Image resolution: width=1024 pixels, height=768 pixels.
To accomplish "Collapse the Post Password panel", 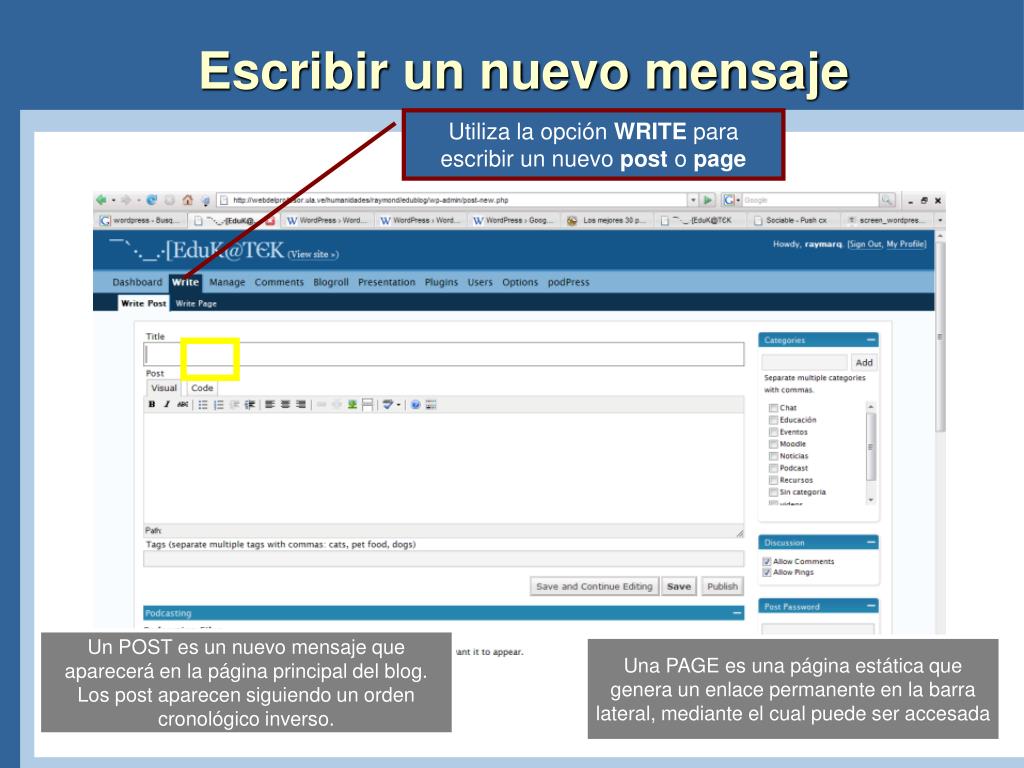I will point(871,607).
